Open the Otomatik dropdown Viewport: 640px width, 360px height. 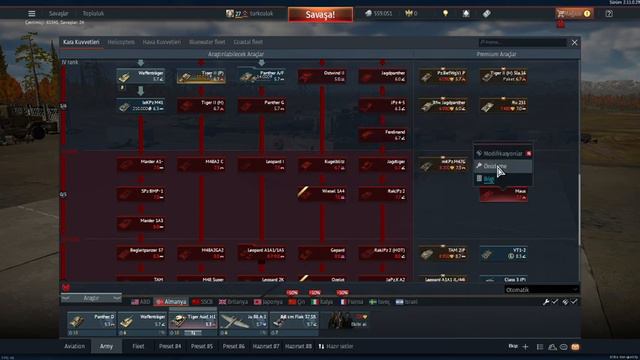pos(542,290)
